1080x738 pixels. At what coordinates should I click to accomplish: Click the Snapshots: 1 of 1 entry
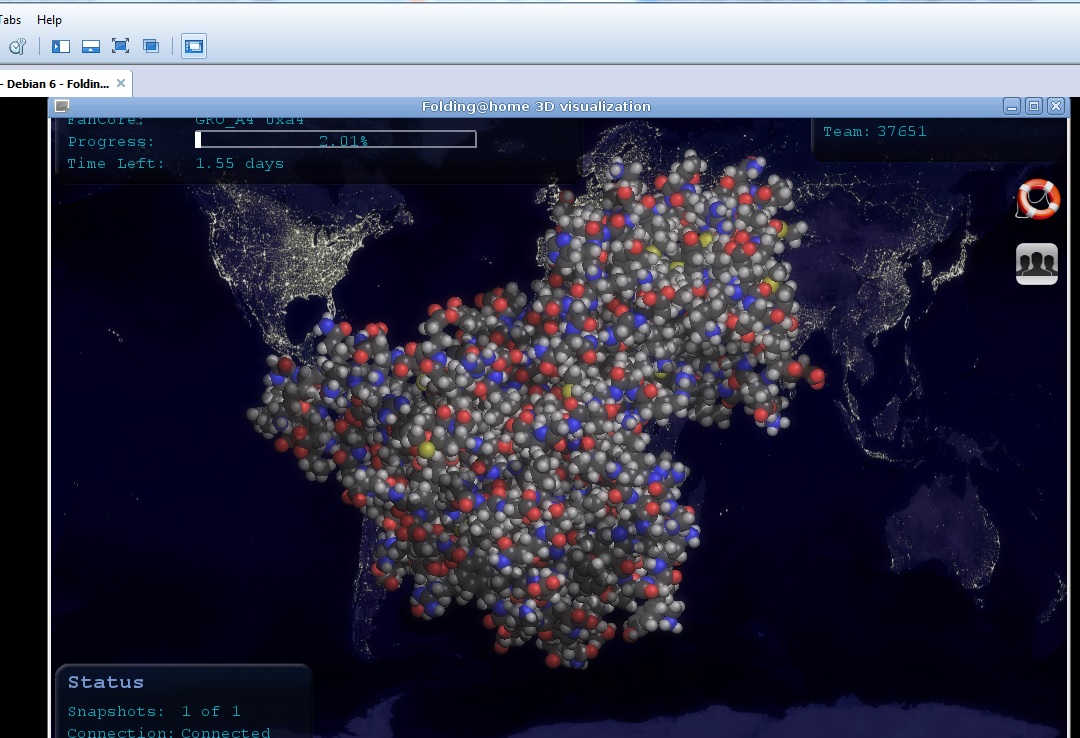tap(154, 711)
